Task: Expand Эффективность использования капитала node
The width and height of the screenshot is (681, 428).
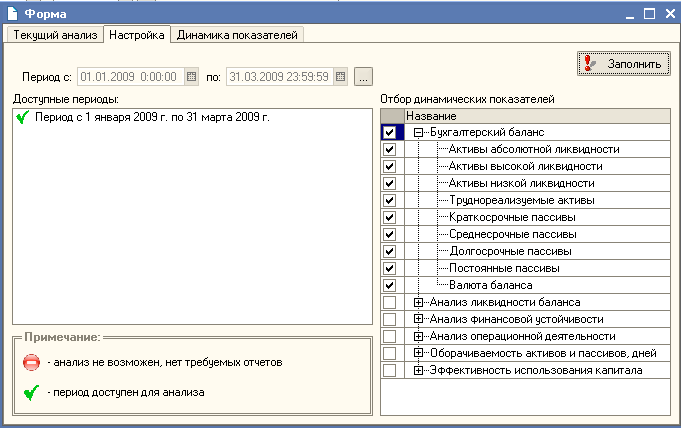Action: 418,370
